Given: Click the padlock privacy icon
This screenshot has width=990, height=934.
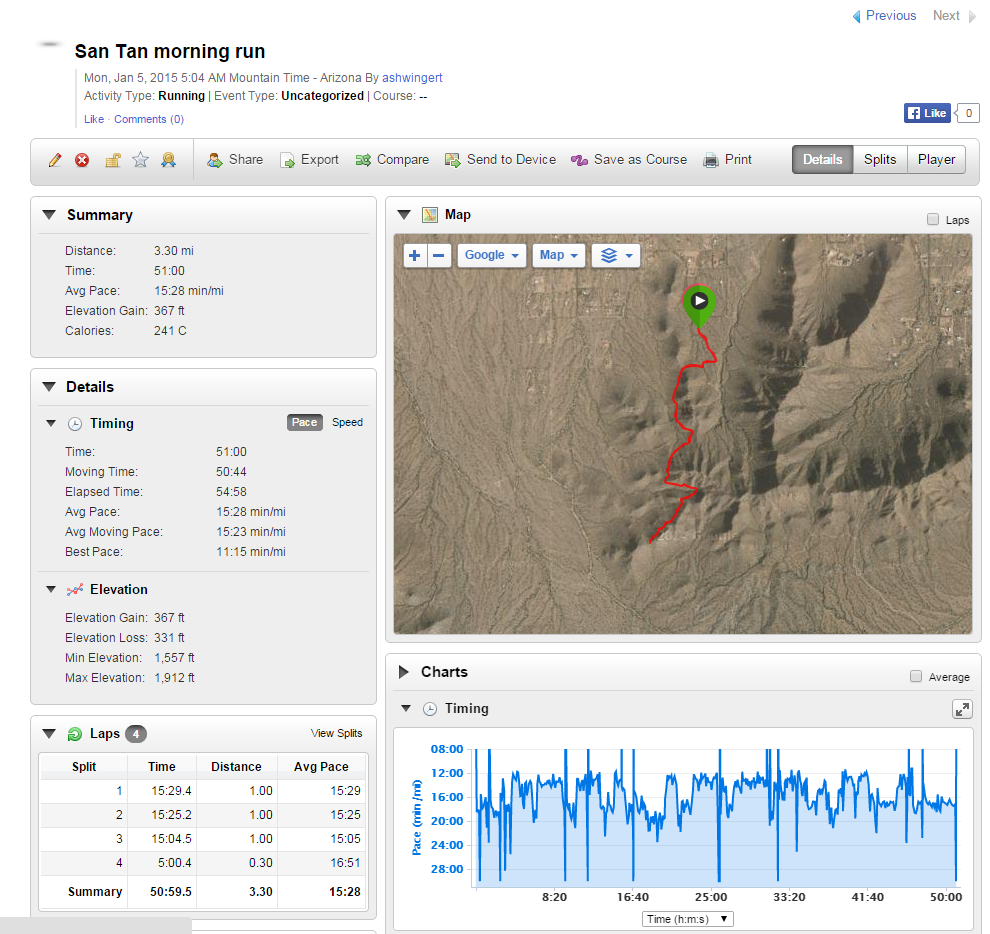Looking at the screenshot, I should pos(112,160).
